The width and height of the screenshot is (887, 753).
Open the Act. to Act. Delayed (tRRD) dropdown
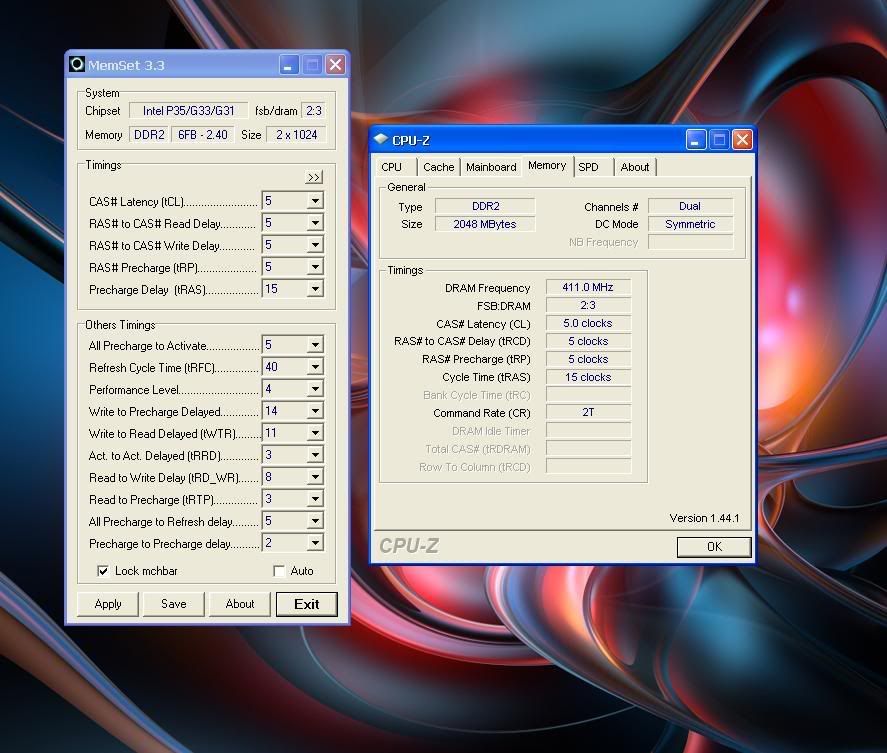[315, 455]
